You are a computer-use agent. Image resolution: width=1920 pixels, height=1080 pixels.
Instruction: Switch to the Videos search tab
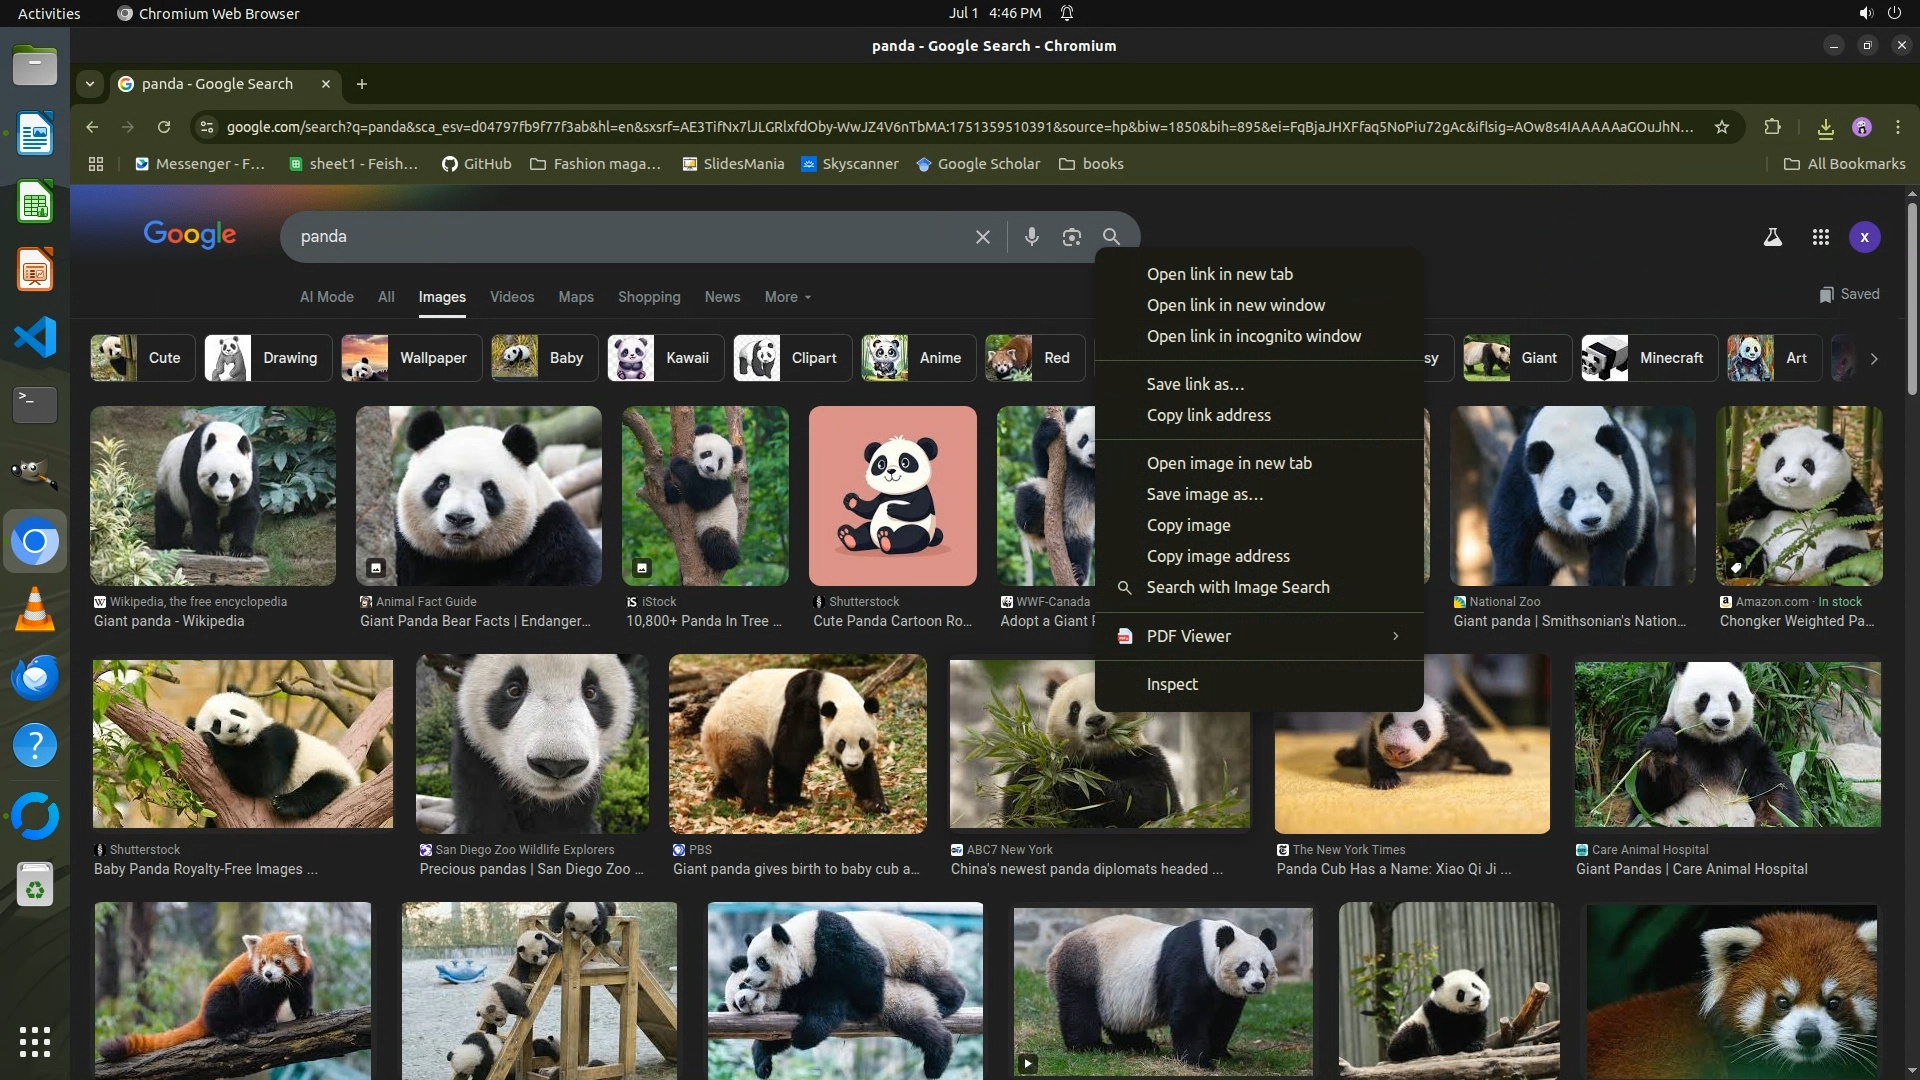click(x=511, y=297)
